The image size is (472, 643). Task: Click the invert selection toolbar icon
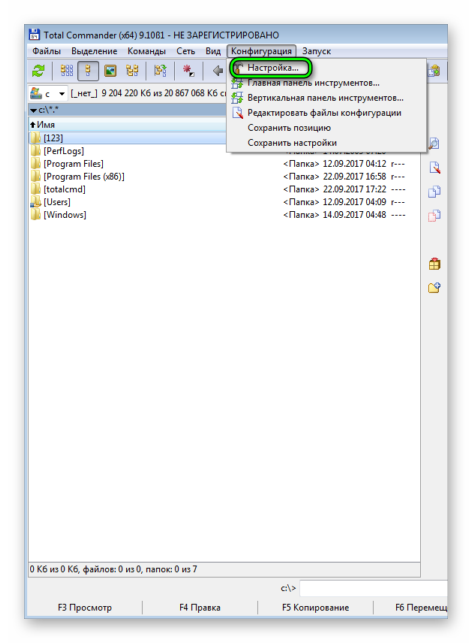click(x=160, y=71)
